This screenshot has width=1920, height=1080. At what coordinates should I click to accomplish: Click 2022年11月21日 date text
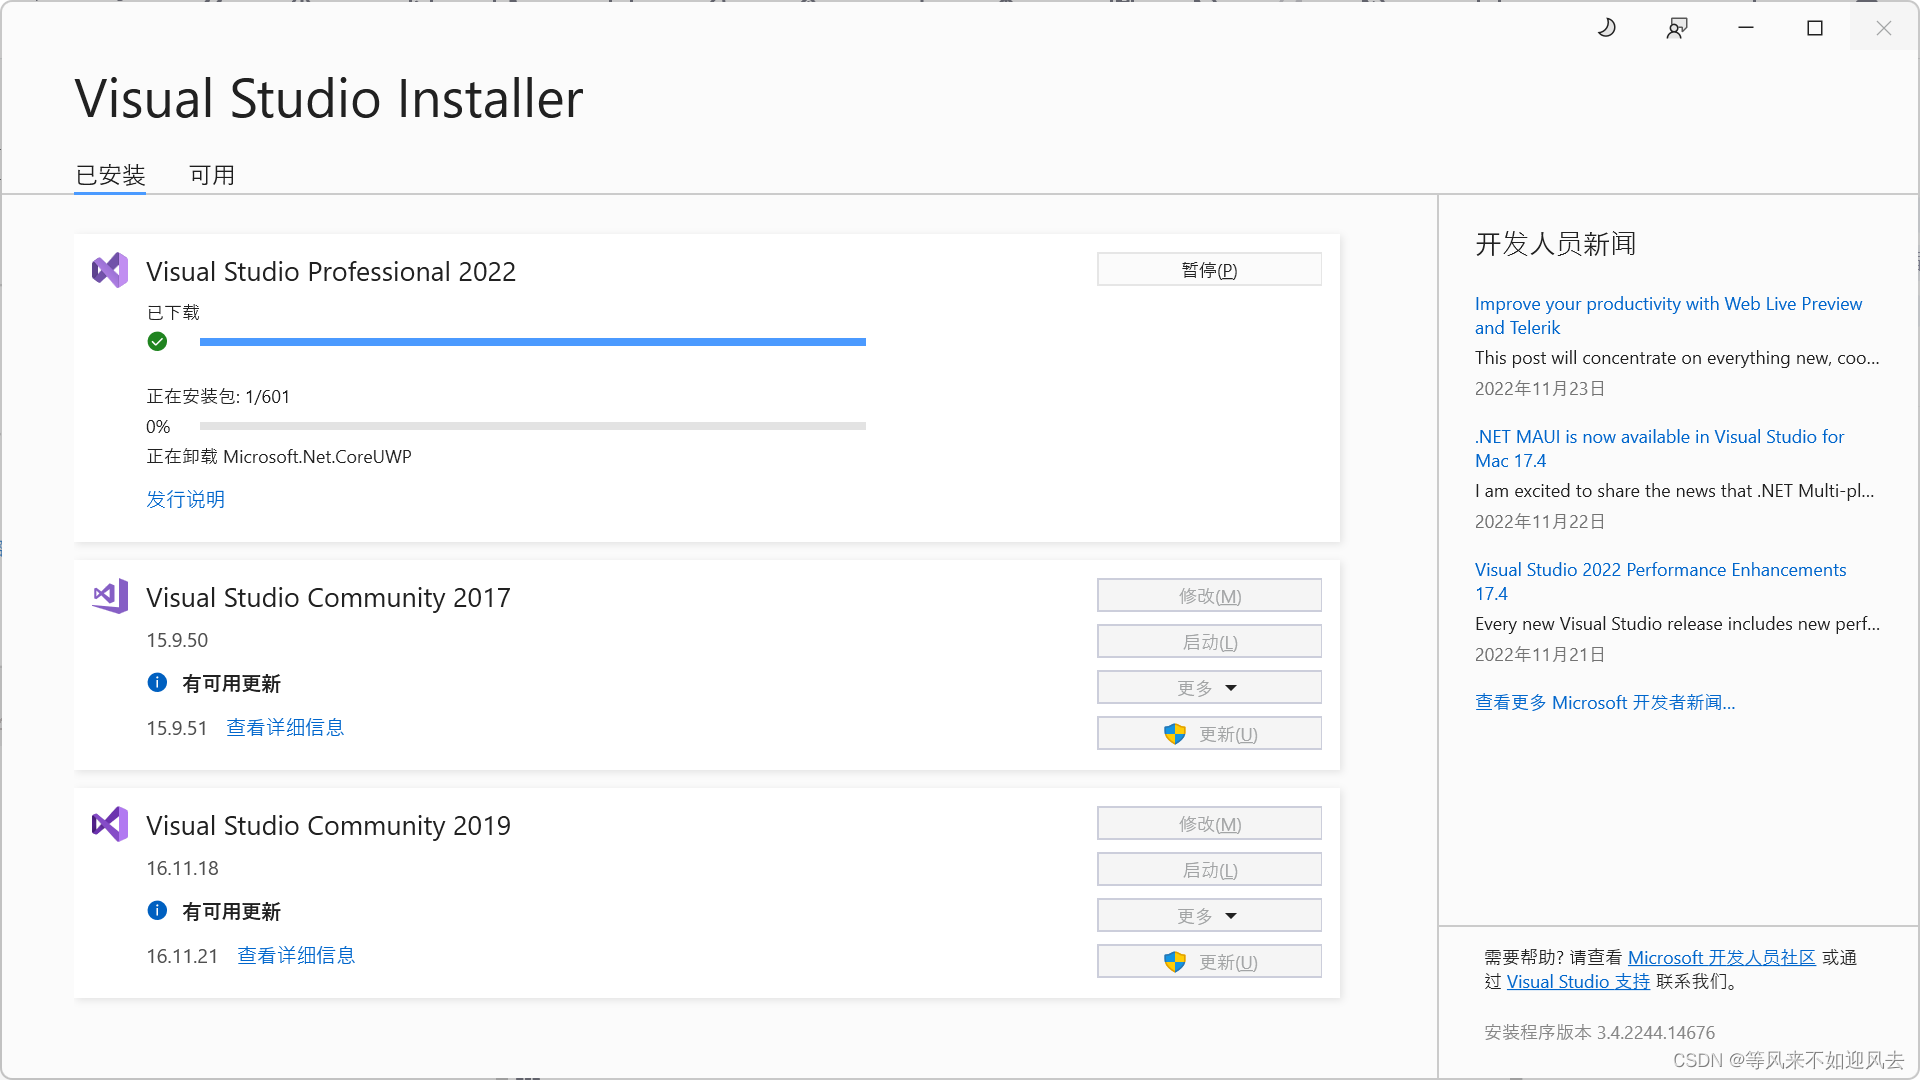coord(1540,654)
